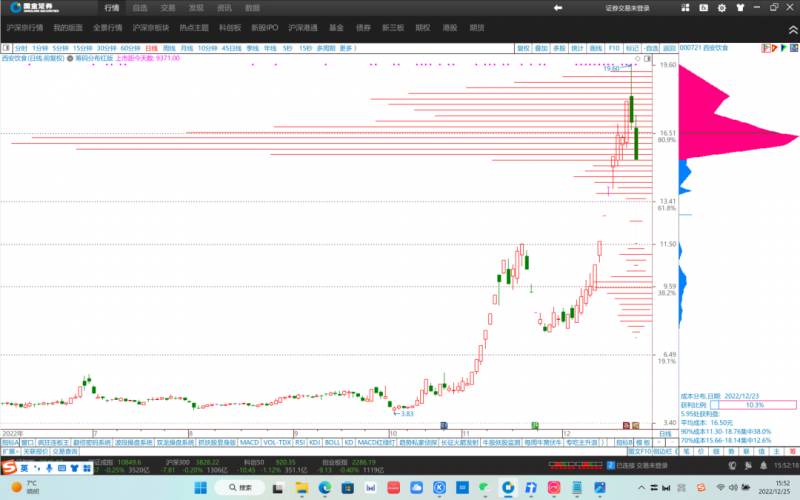Click the 获利比例 10.3% progress bar
The height and width of the screenshot is (500, 800).
pyautogui.click(x=753, y=405)
